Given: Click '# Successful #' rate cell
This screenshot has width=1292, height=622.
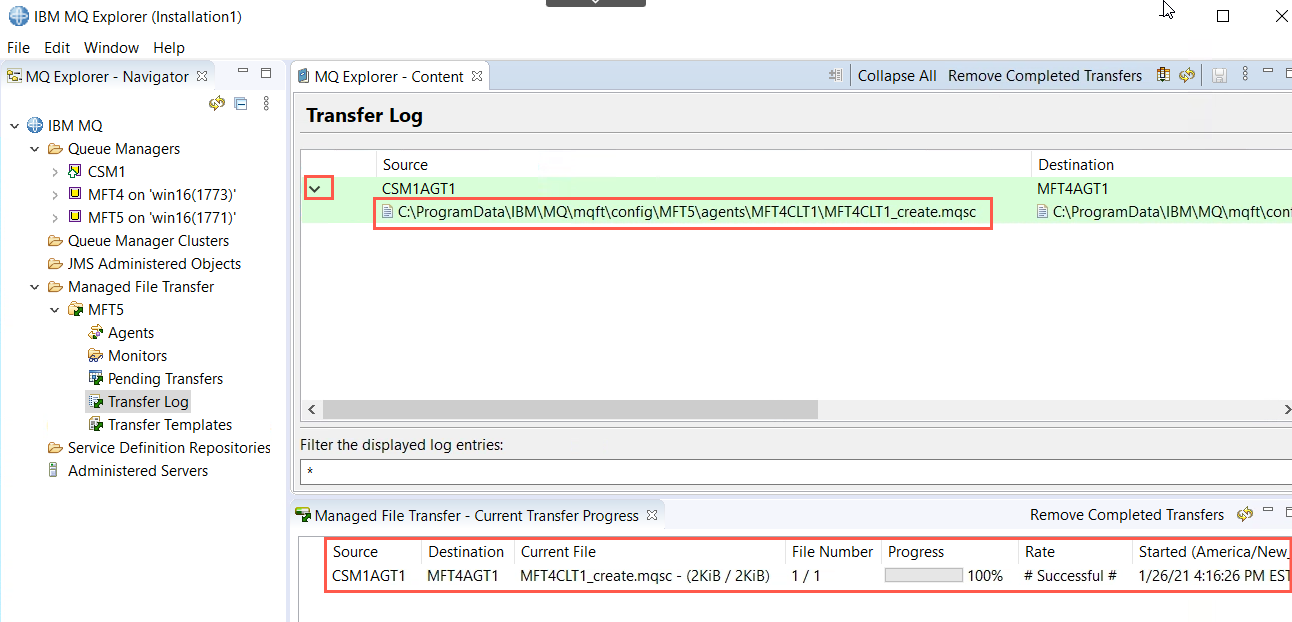Looking at the screenshot, I should (1070, 576).
